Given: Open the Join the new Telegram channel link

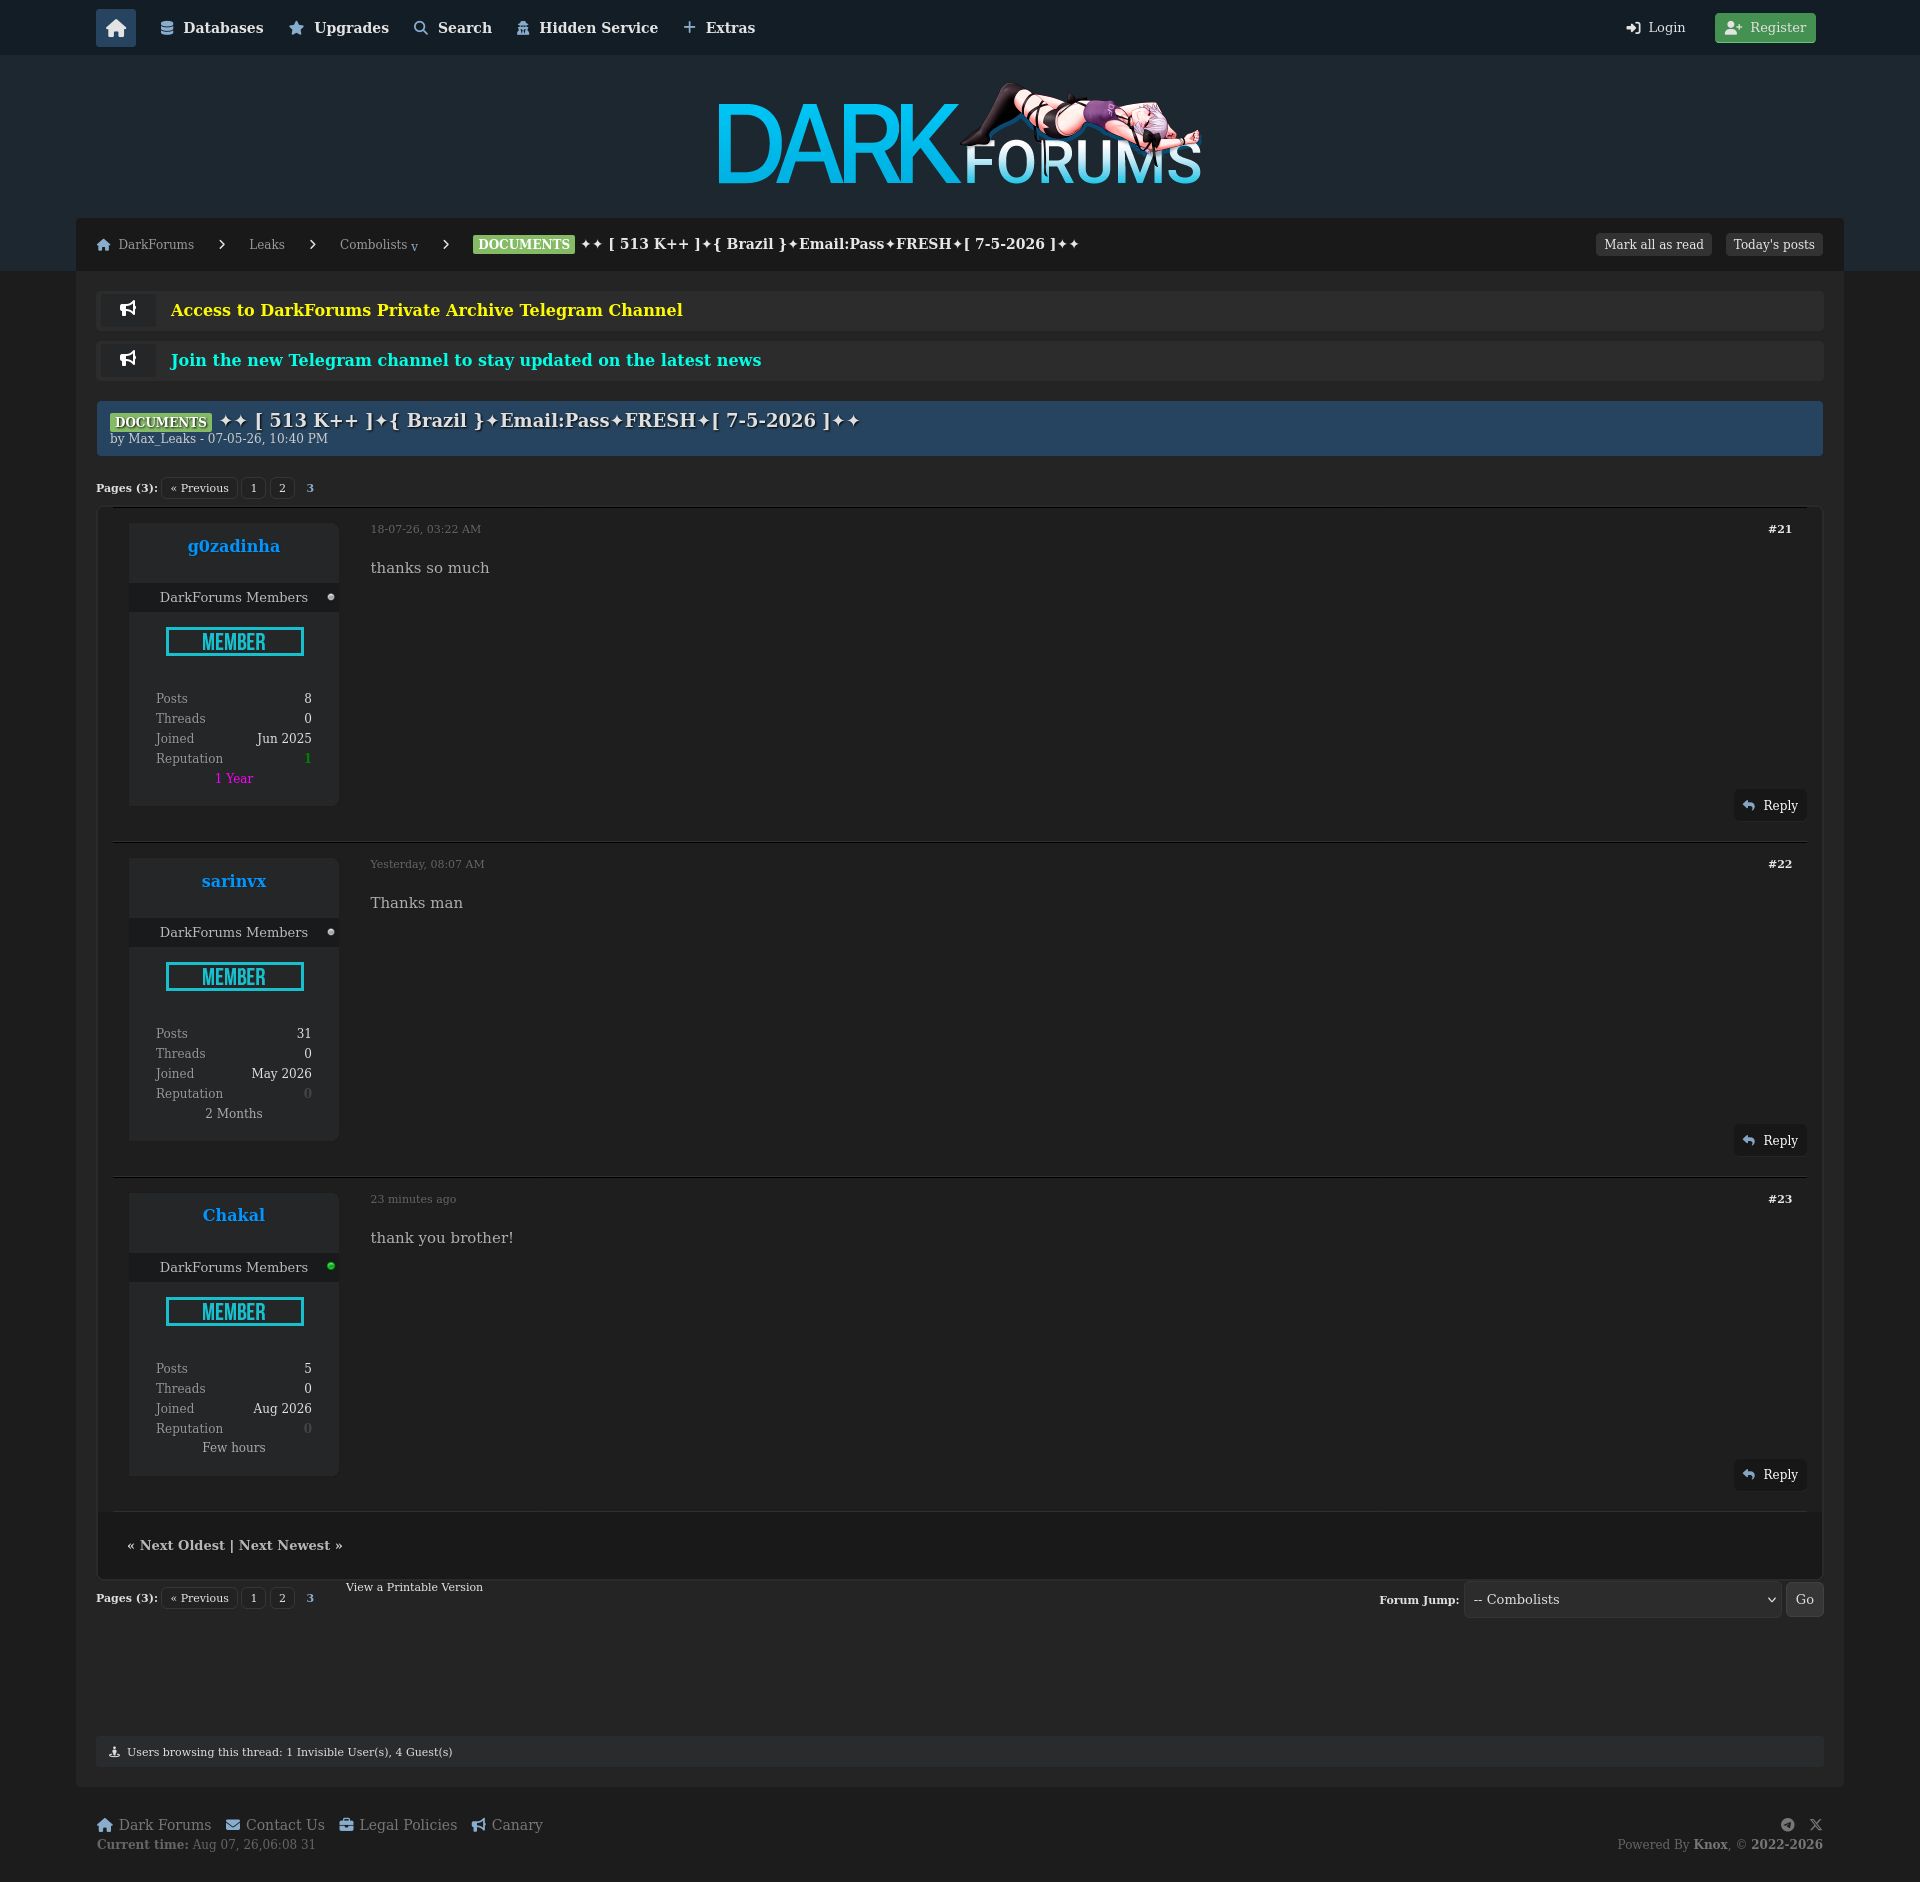Looking at the screenshot, I should [x=466, y=360].
